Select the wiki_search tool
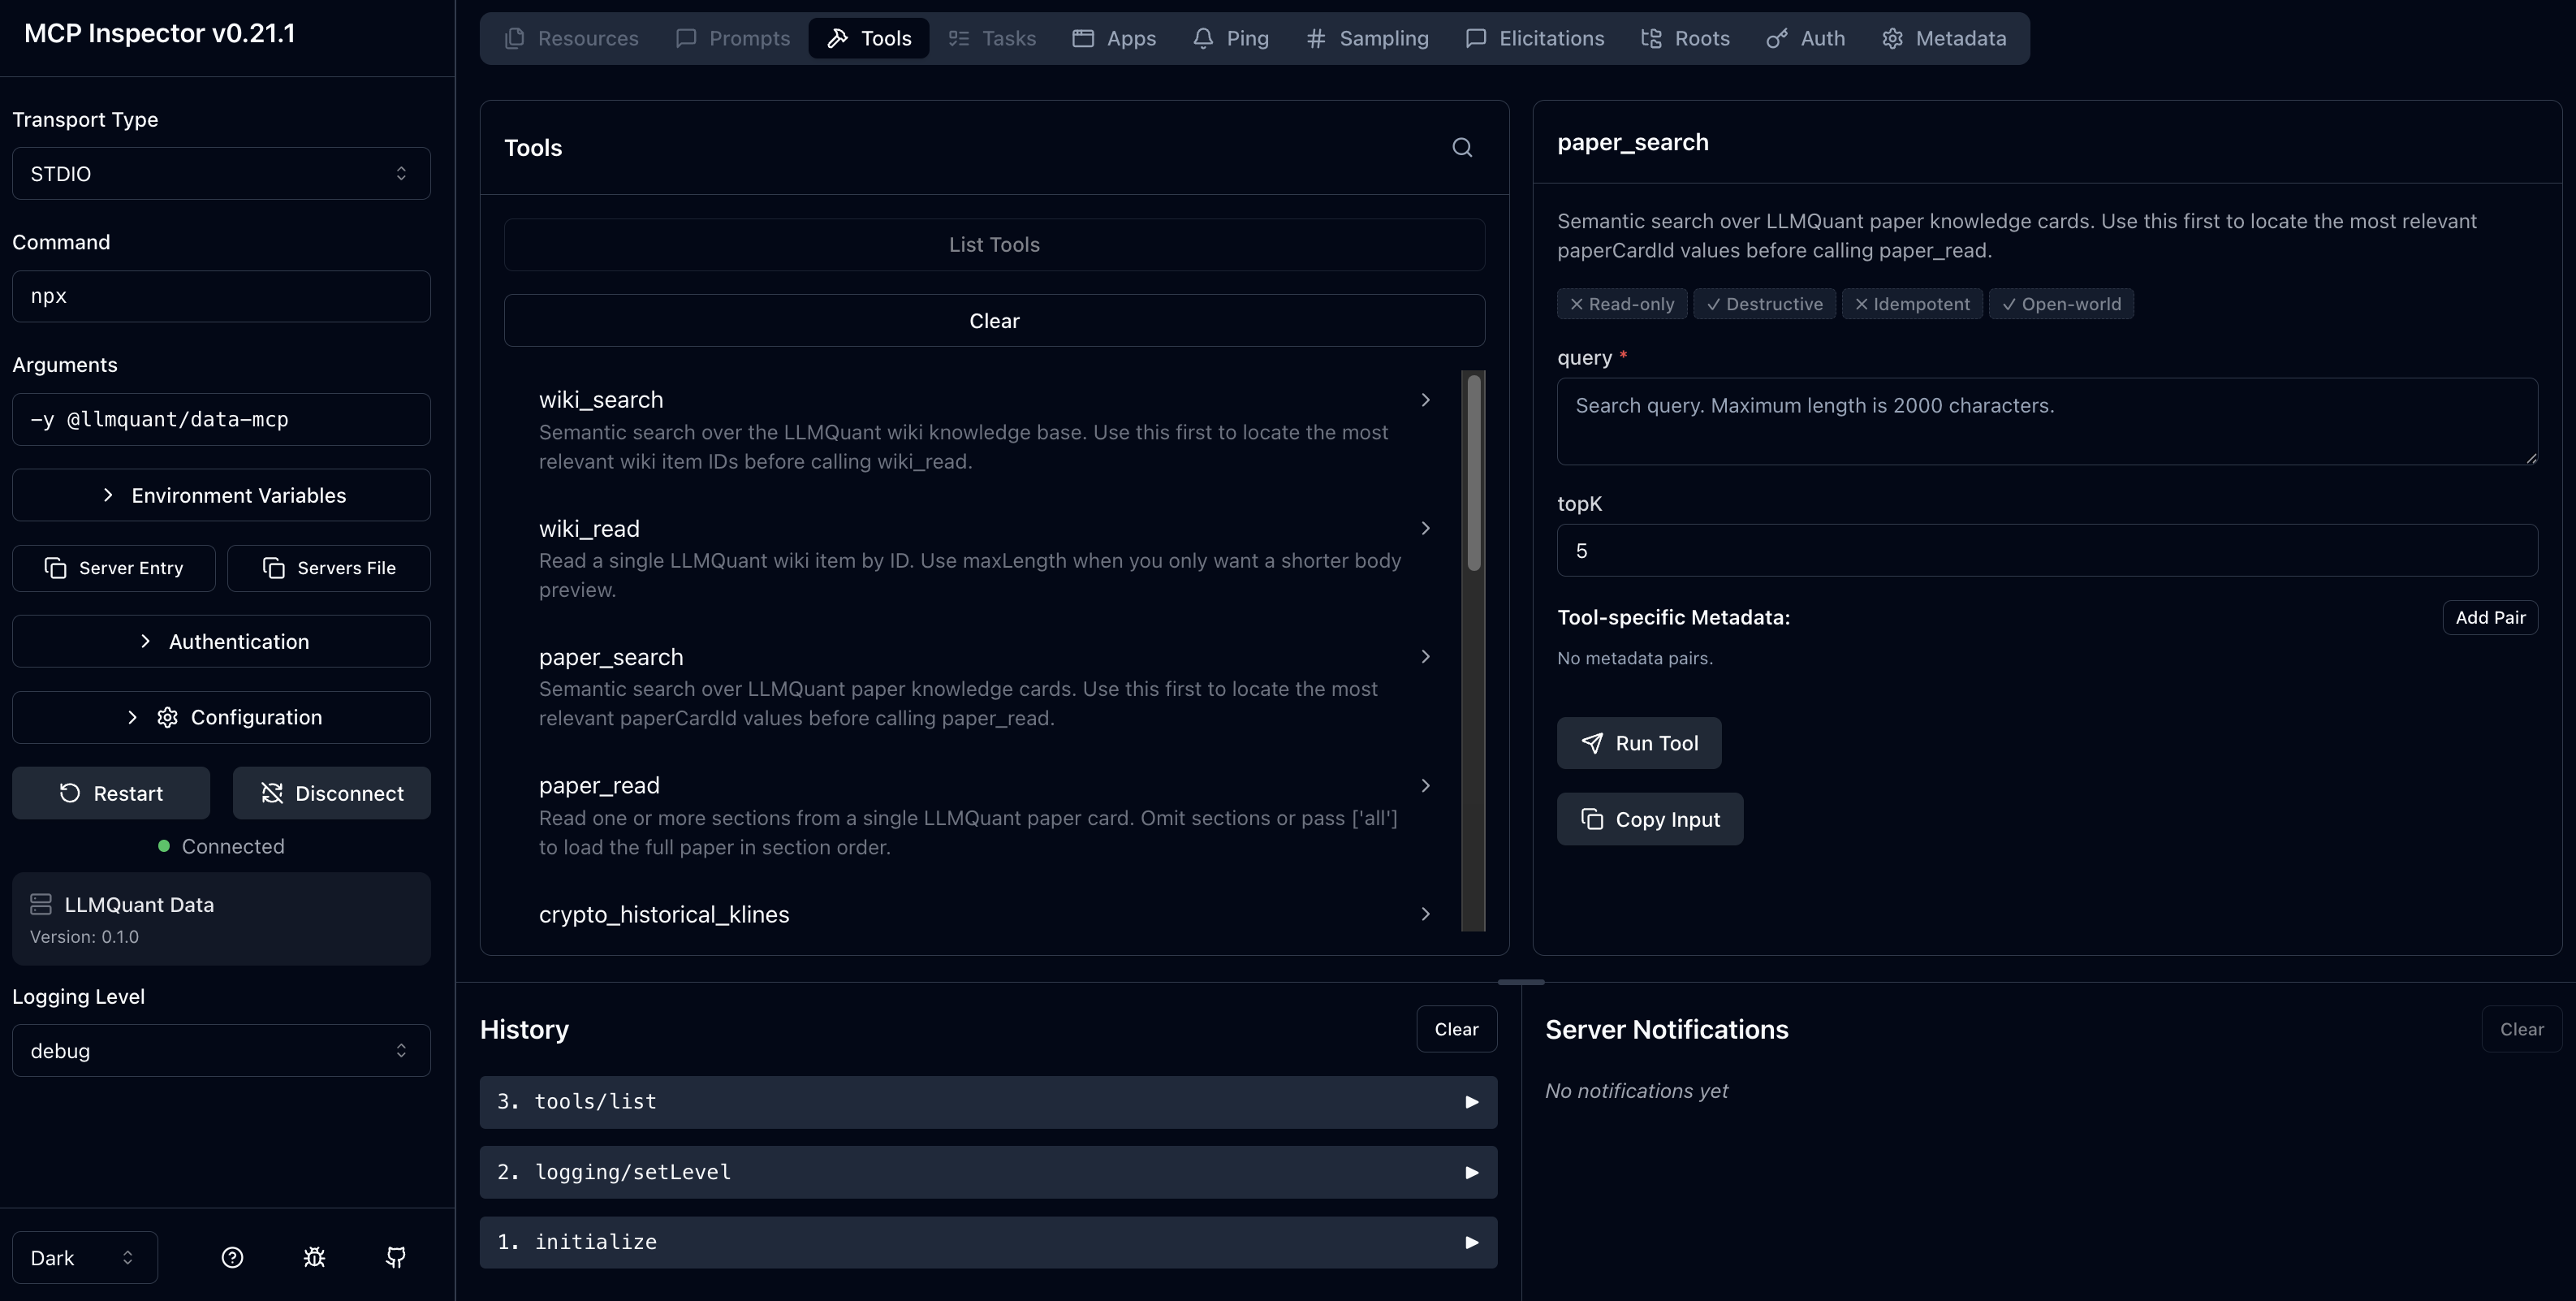Image resolution: width=2576 pixels, height=1301 pixels. pos(982,430)
